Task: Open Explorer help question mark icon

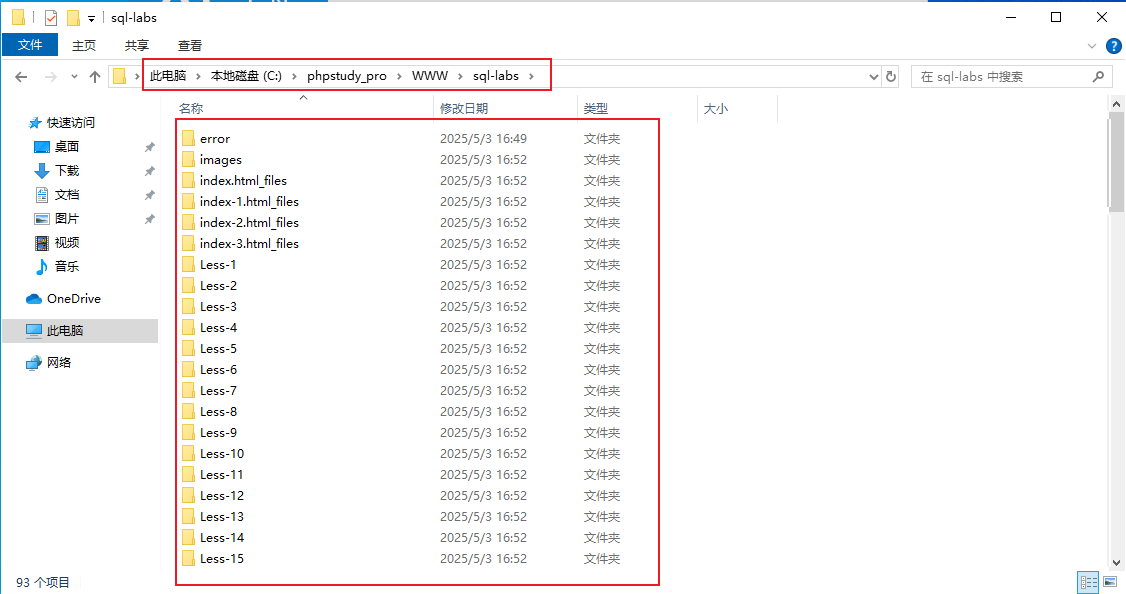Action: coord(1113,46)
